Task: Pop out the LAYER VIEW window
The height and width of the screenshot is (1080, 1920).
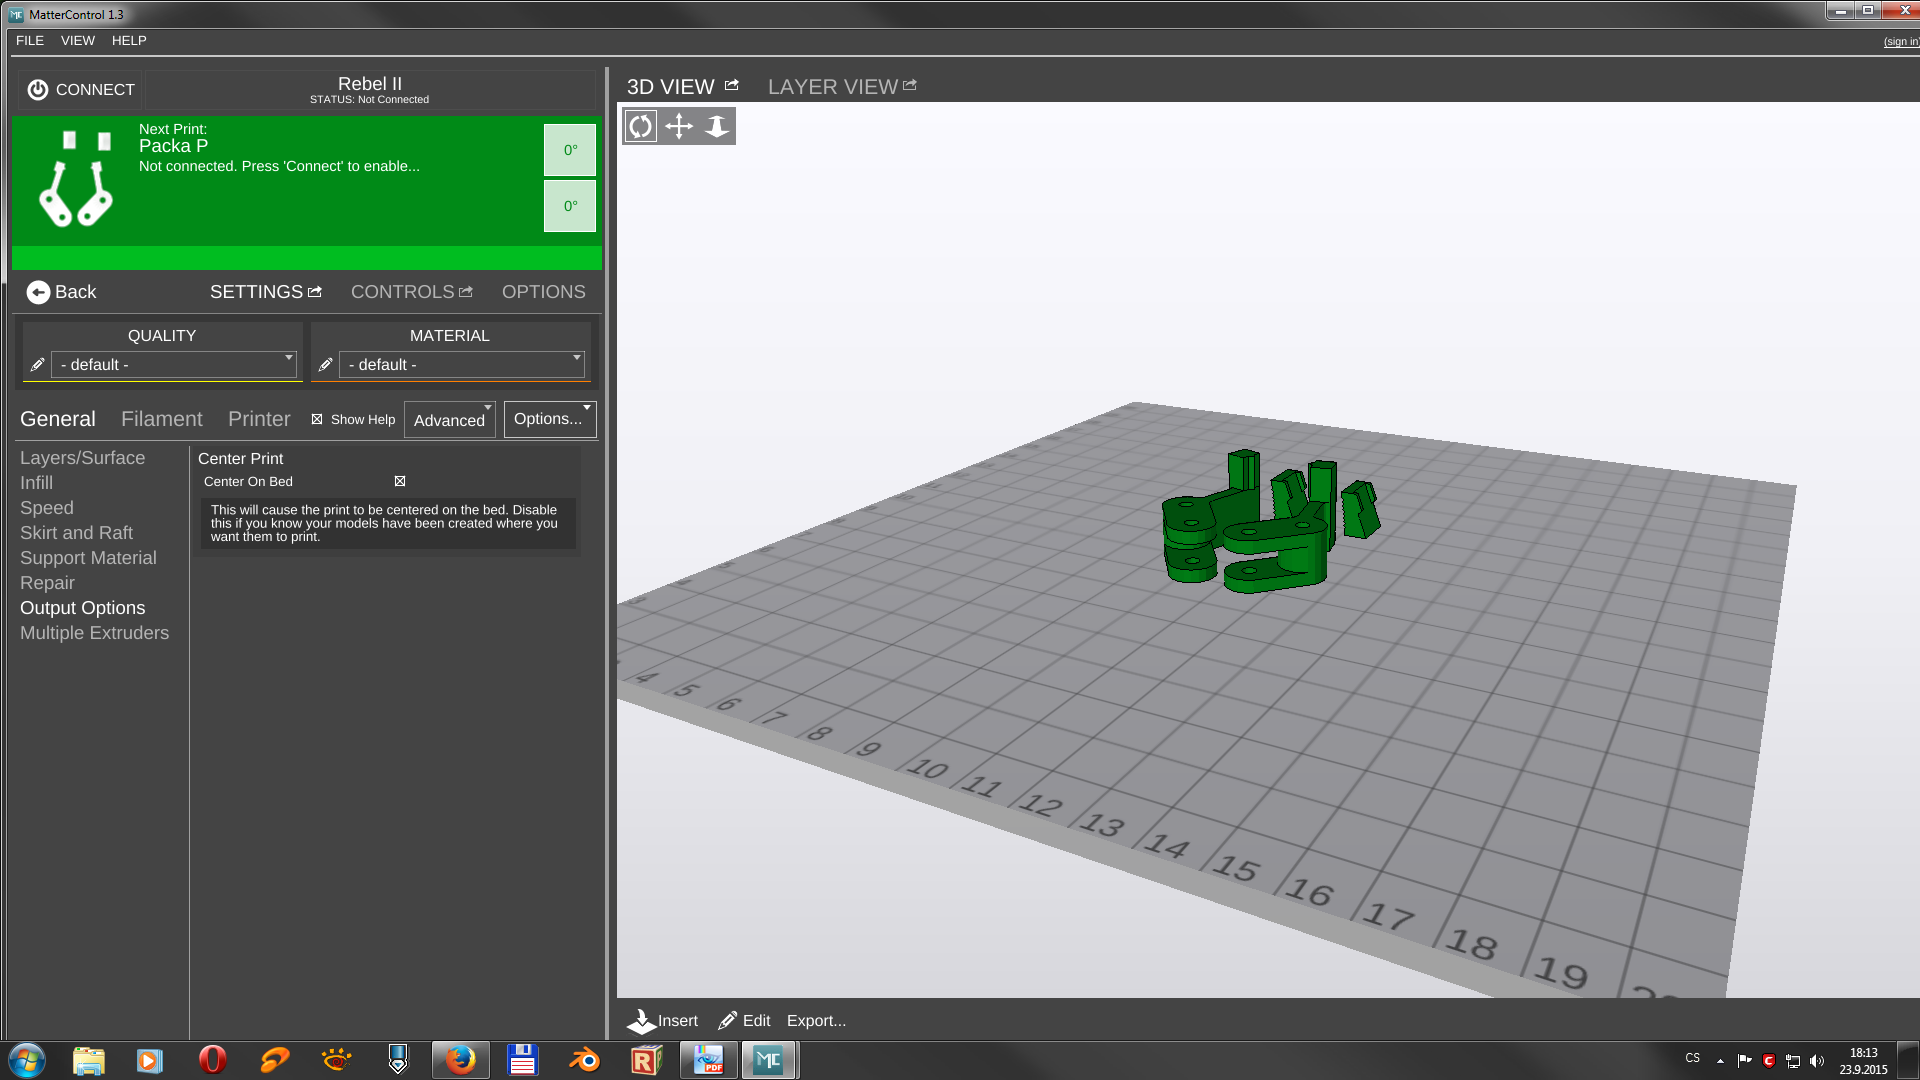Action: (x=910, y=86)
